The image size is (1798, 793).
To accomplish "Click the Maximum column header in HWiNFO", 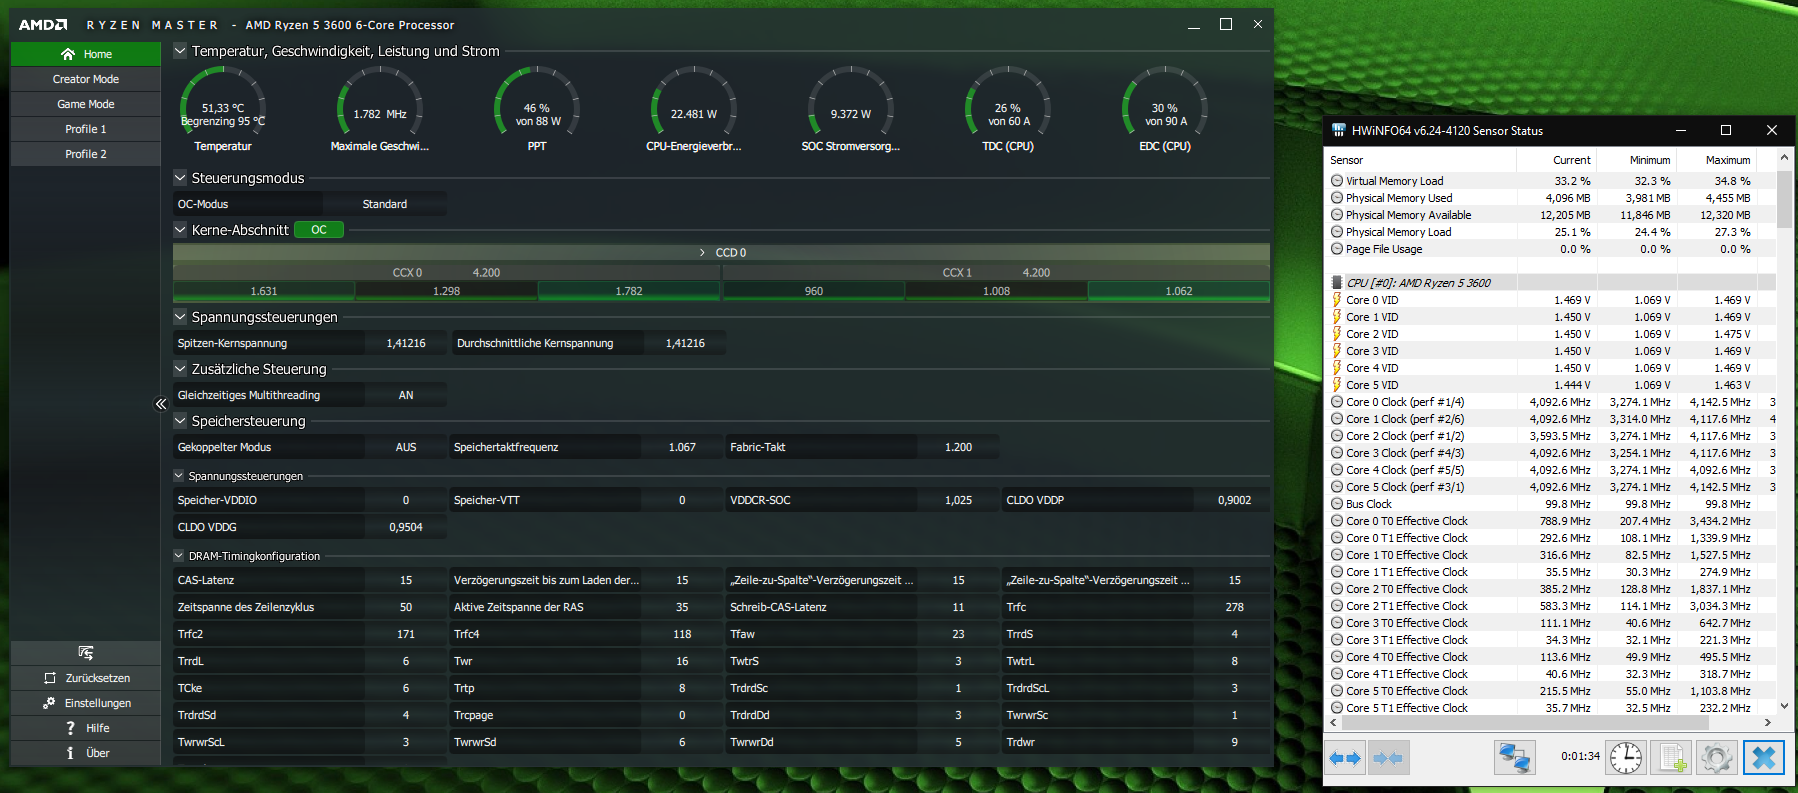I will tap(1716, 160).
